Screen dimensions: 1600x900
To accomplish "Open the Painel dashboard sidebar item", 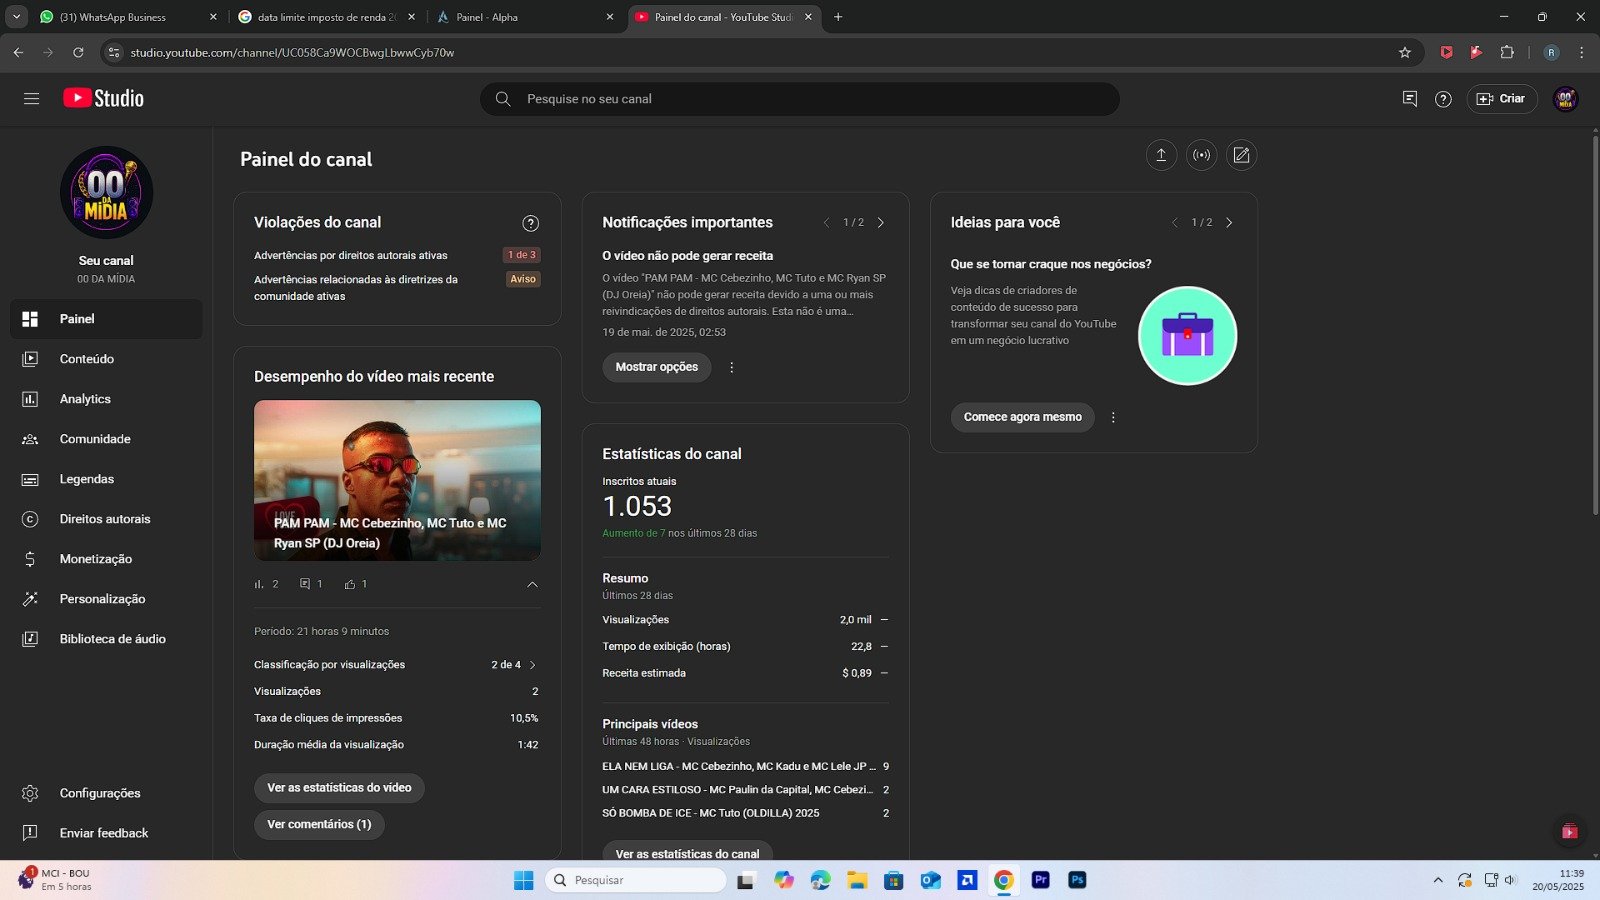I will coord(106,319).
